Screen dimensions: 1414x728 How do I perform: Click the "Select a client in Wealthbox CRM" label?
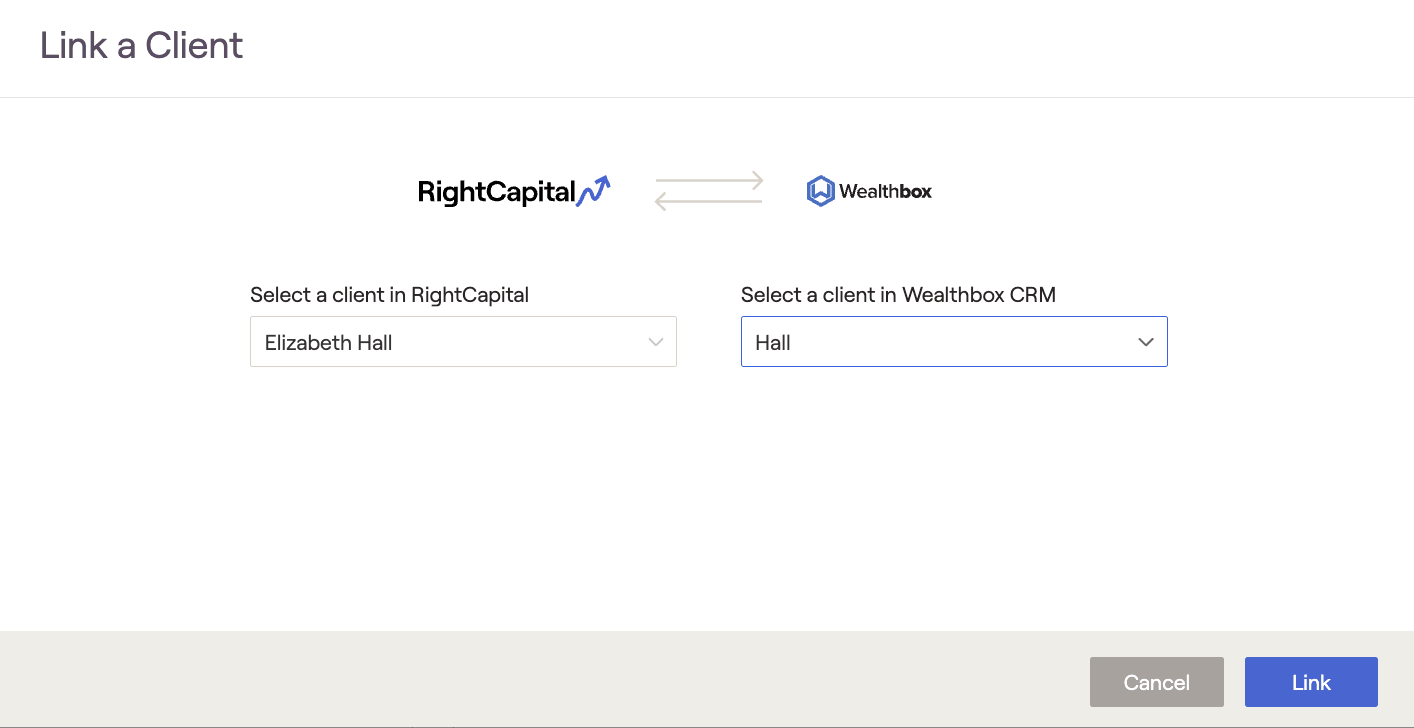[x=898, y=295]
